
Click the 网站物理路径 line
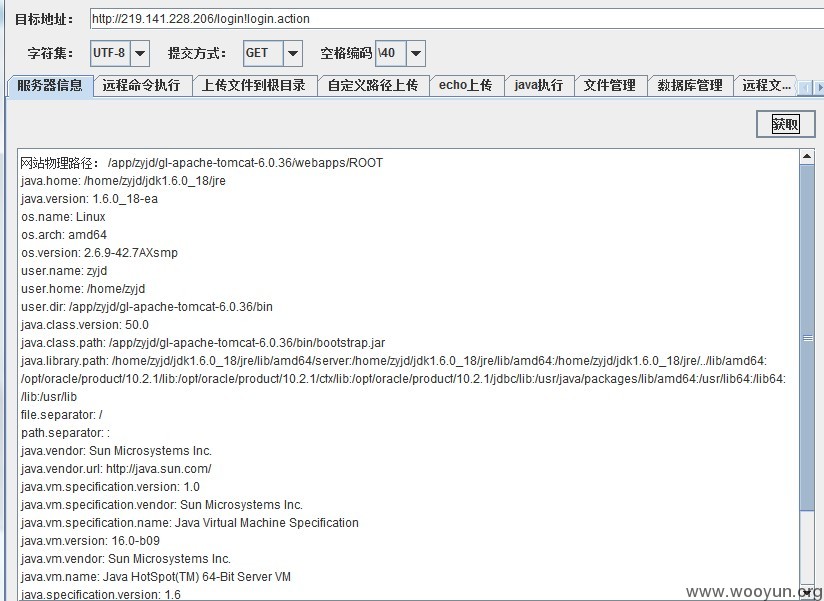(202, 163)
